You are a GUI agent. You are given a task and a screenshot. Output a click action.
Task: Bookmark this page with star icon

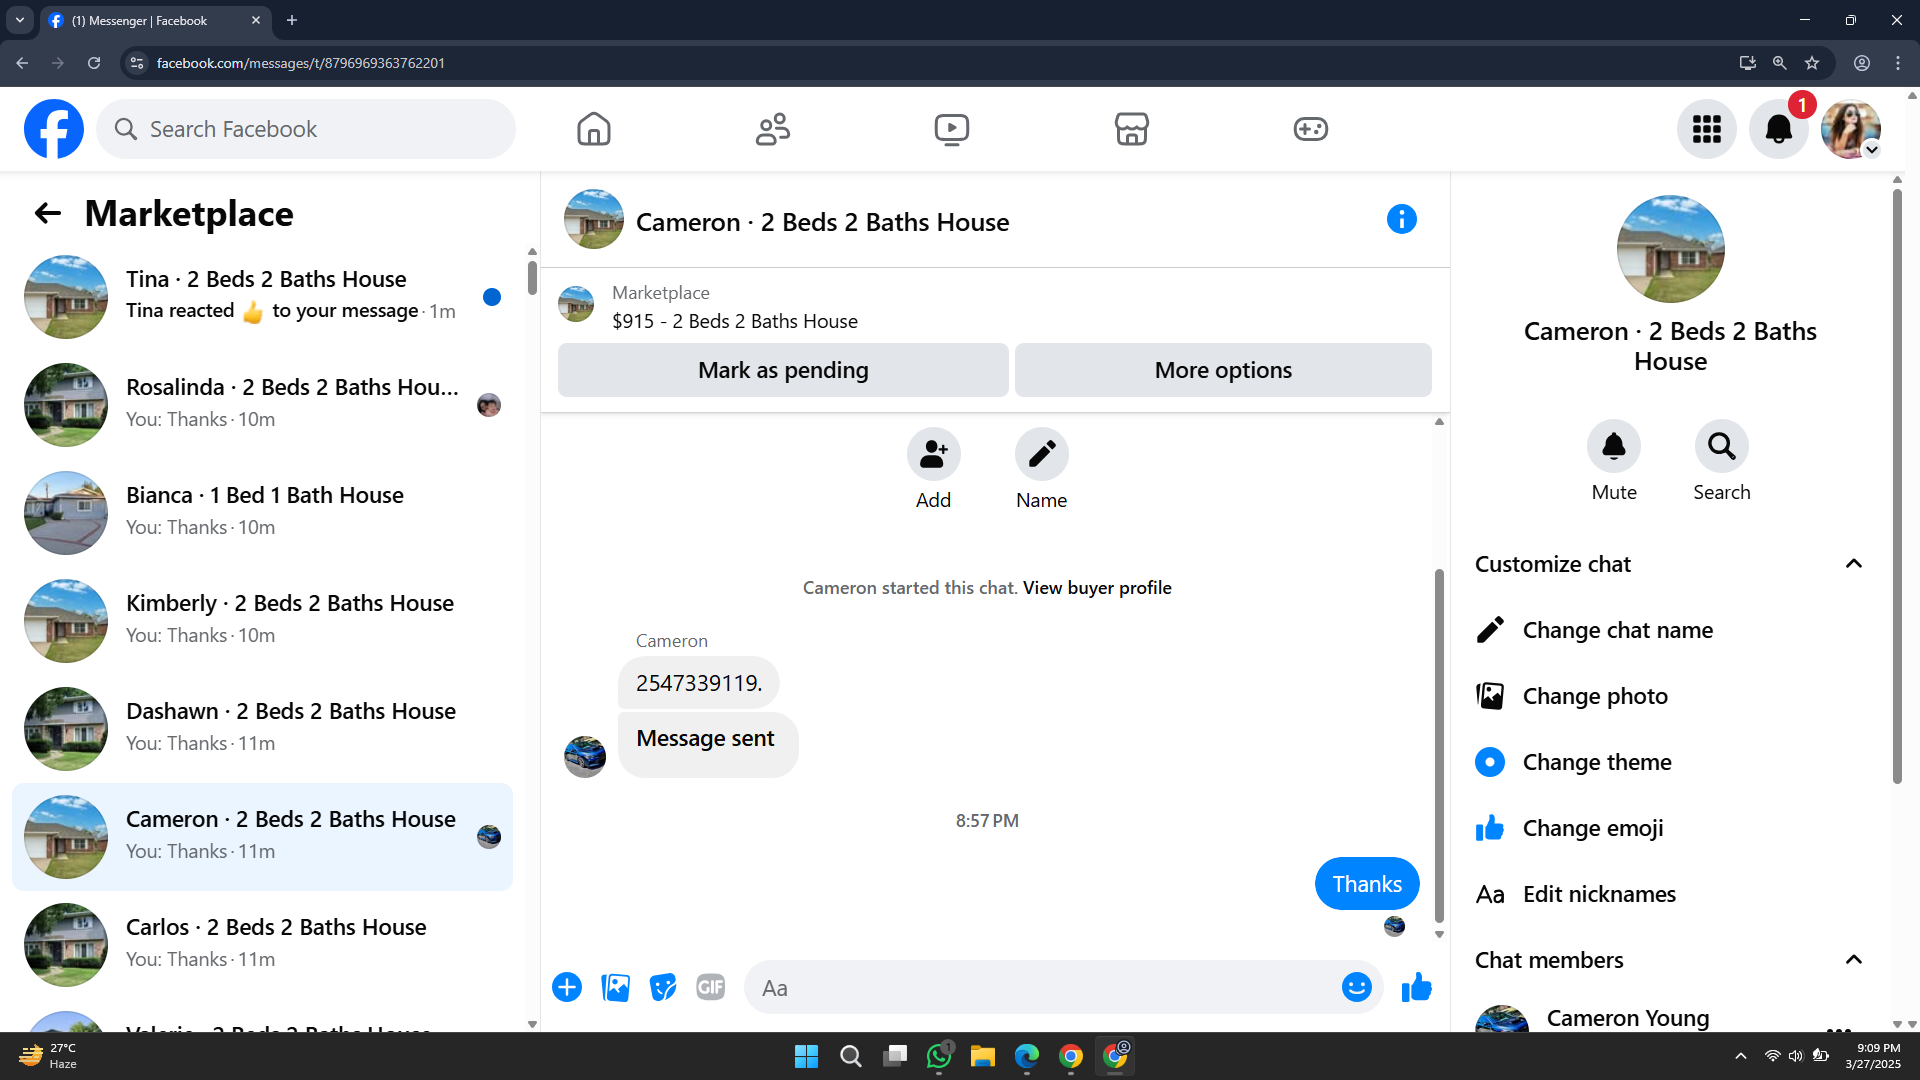coord(1812,63)
